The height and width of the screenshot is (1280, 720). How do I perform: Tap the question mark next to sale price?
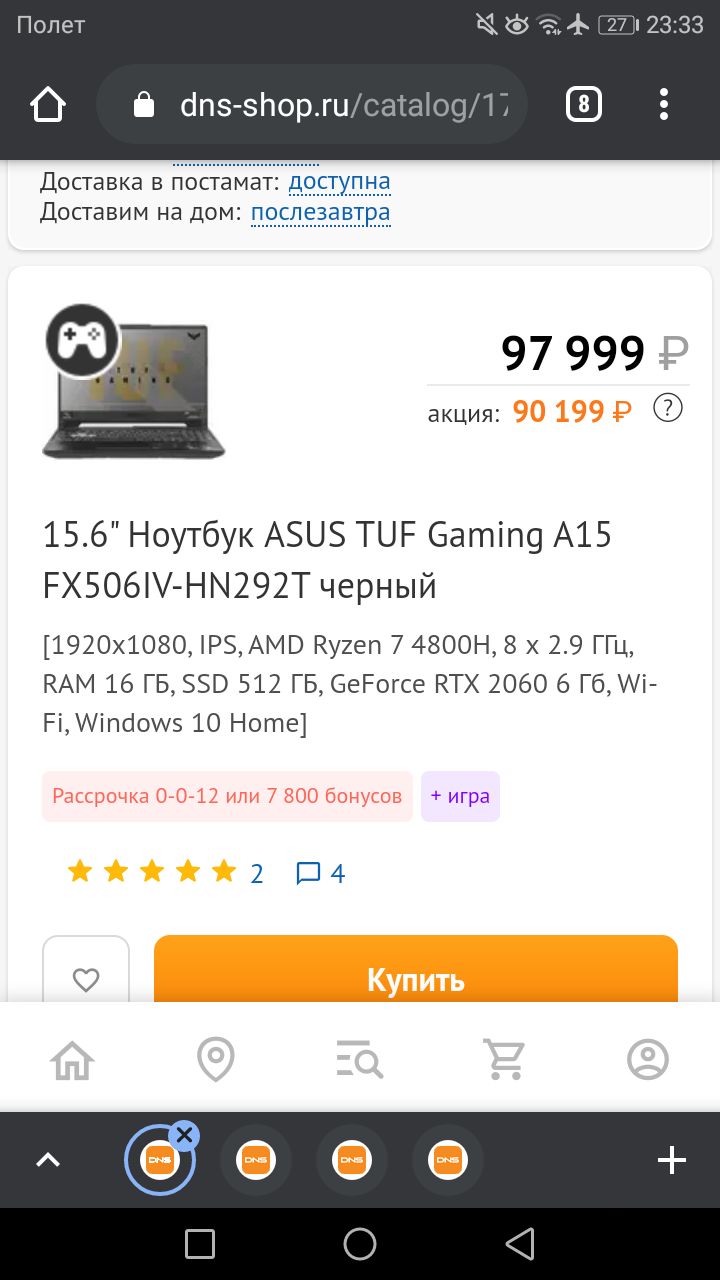667,408
